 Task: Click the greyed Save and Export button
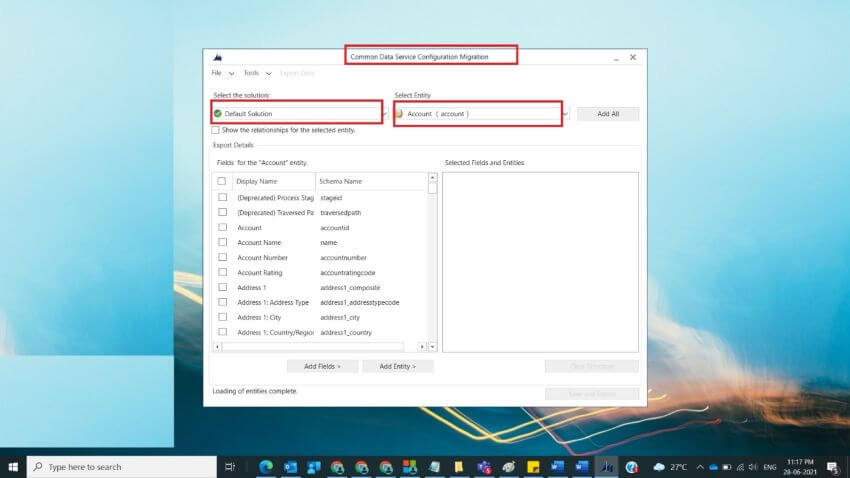click(591, 394)
